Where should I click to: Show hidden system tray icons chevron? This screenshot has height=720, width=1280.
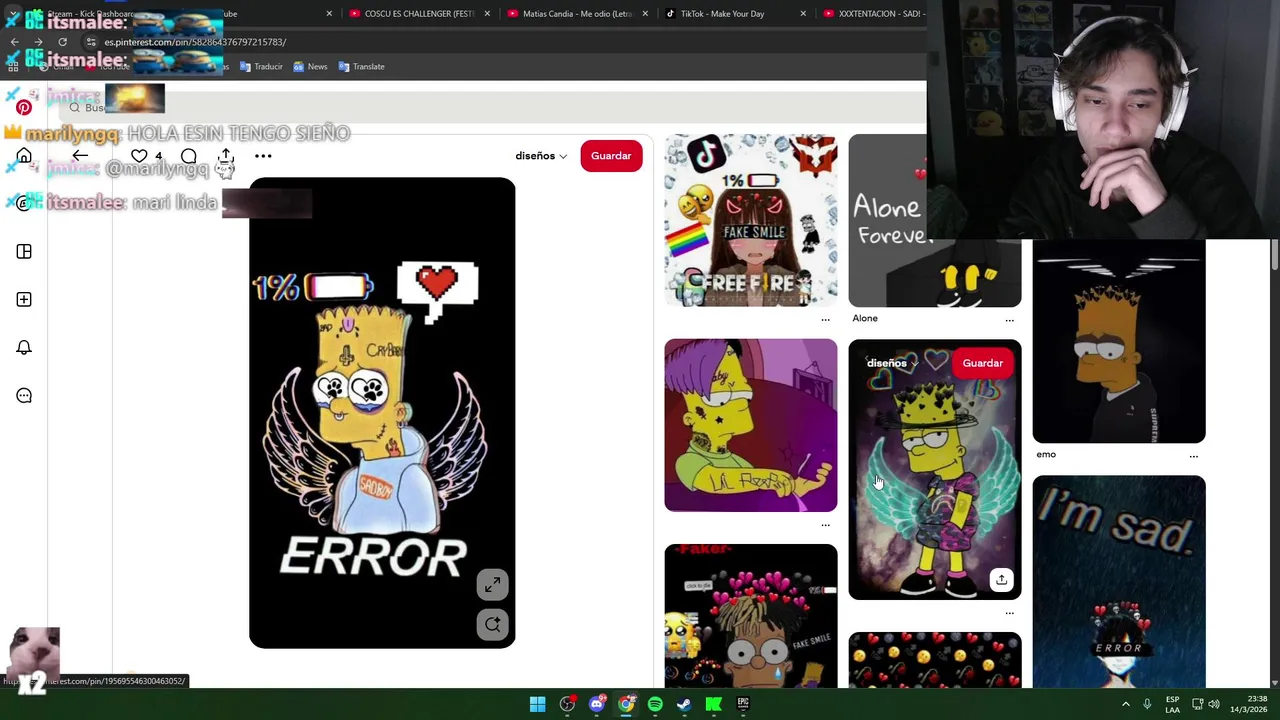pyautogui.click(x=1126, y=704)
